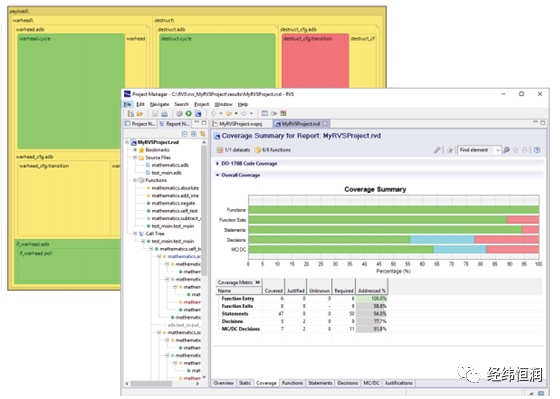Click the 1/1 datasets icon

[x=220, y=150]
